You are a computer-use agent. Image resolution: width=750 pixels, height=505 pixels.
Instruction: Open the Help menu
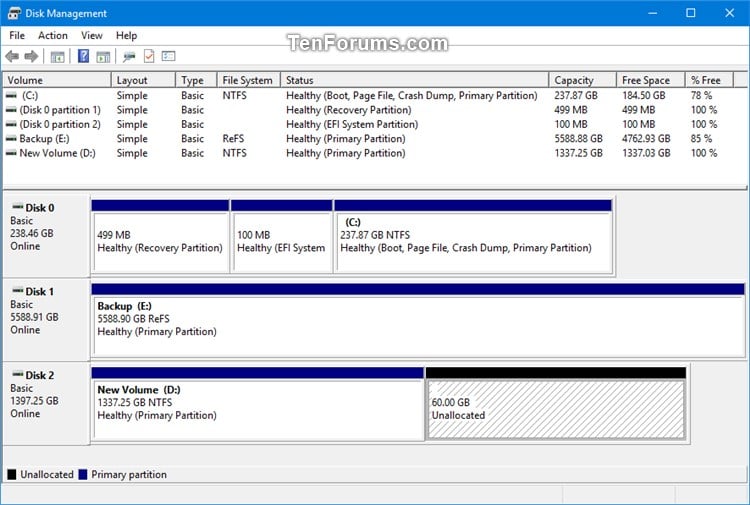126,35
